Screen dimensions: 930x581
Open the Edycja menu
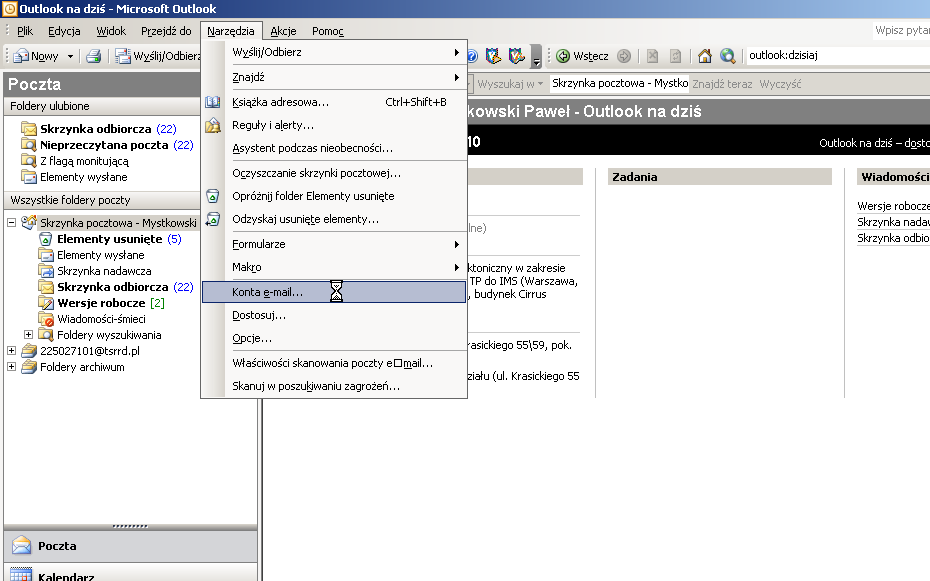[64, 31]
